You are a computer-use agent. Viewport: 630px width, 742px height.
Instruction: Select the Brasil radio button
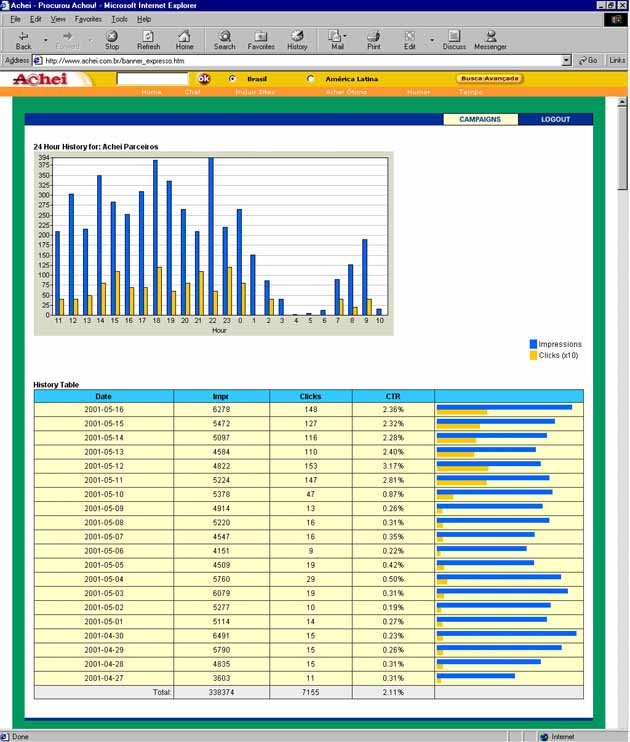(232, 78)
